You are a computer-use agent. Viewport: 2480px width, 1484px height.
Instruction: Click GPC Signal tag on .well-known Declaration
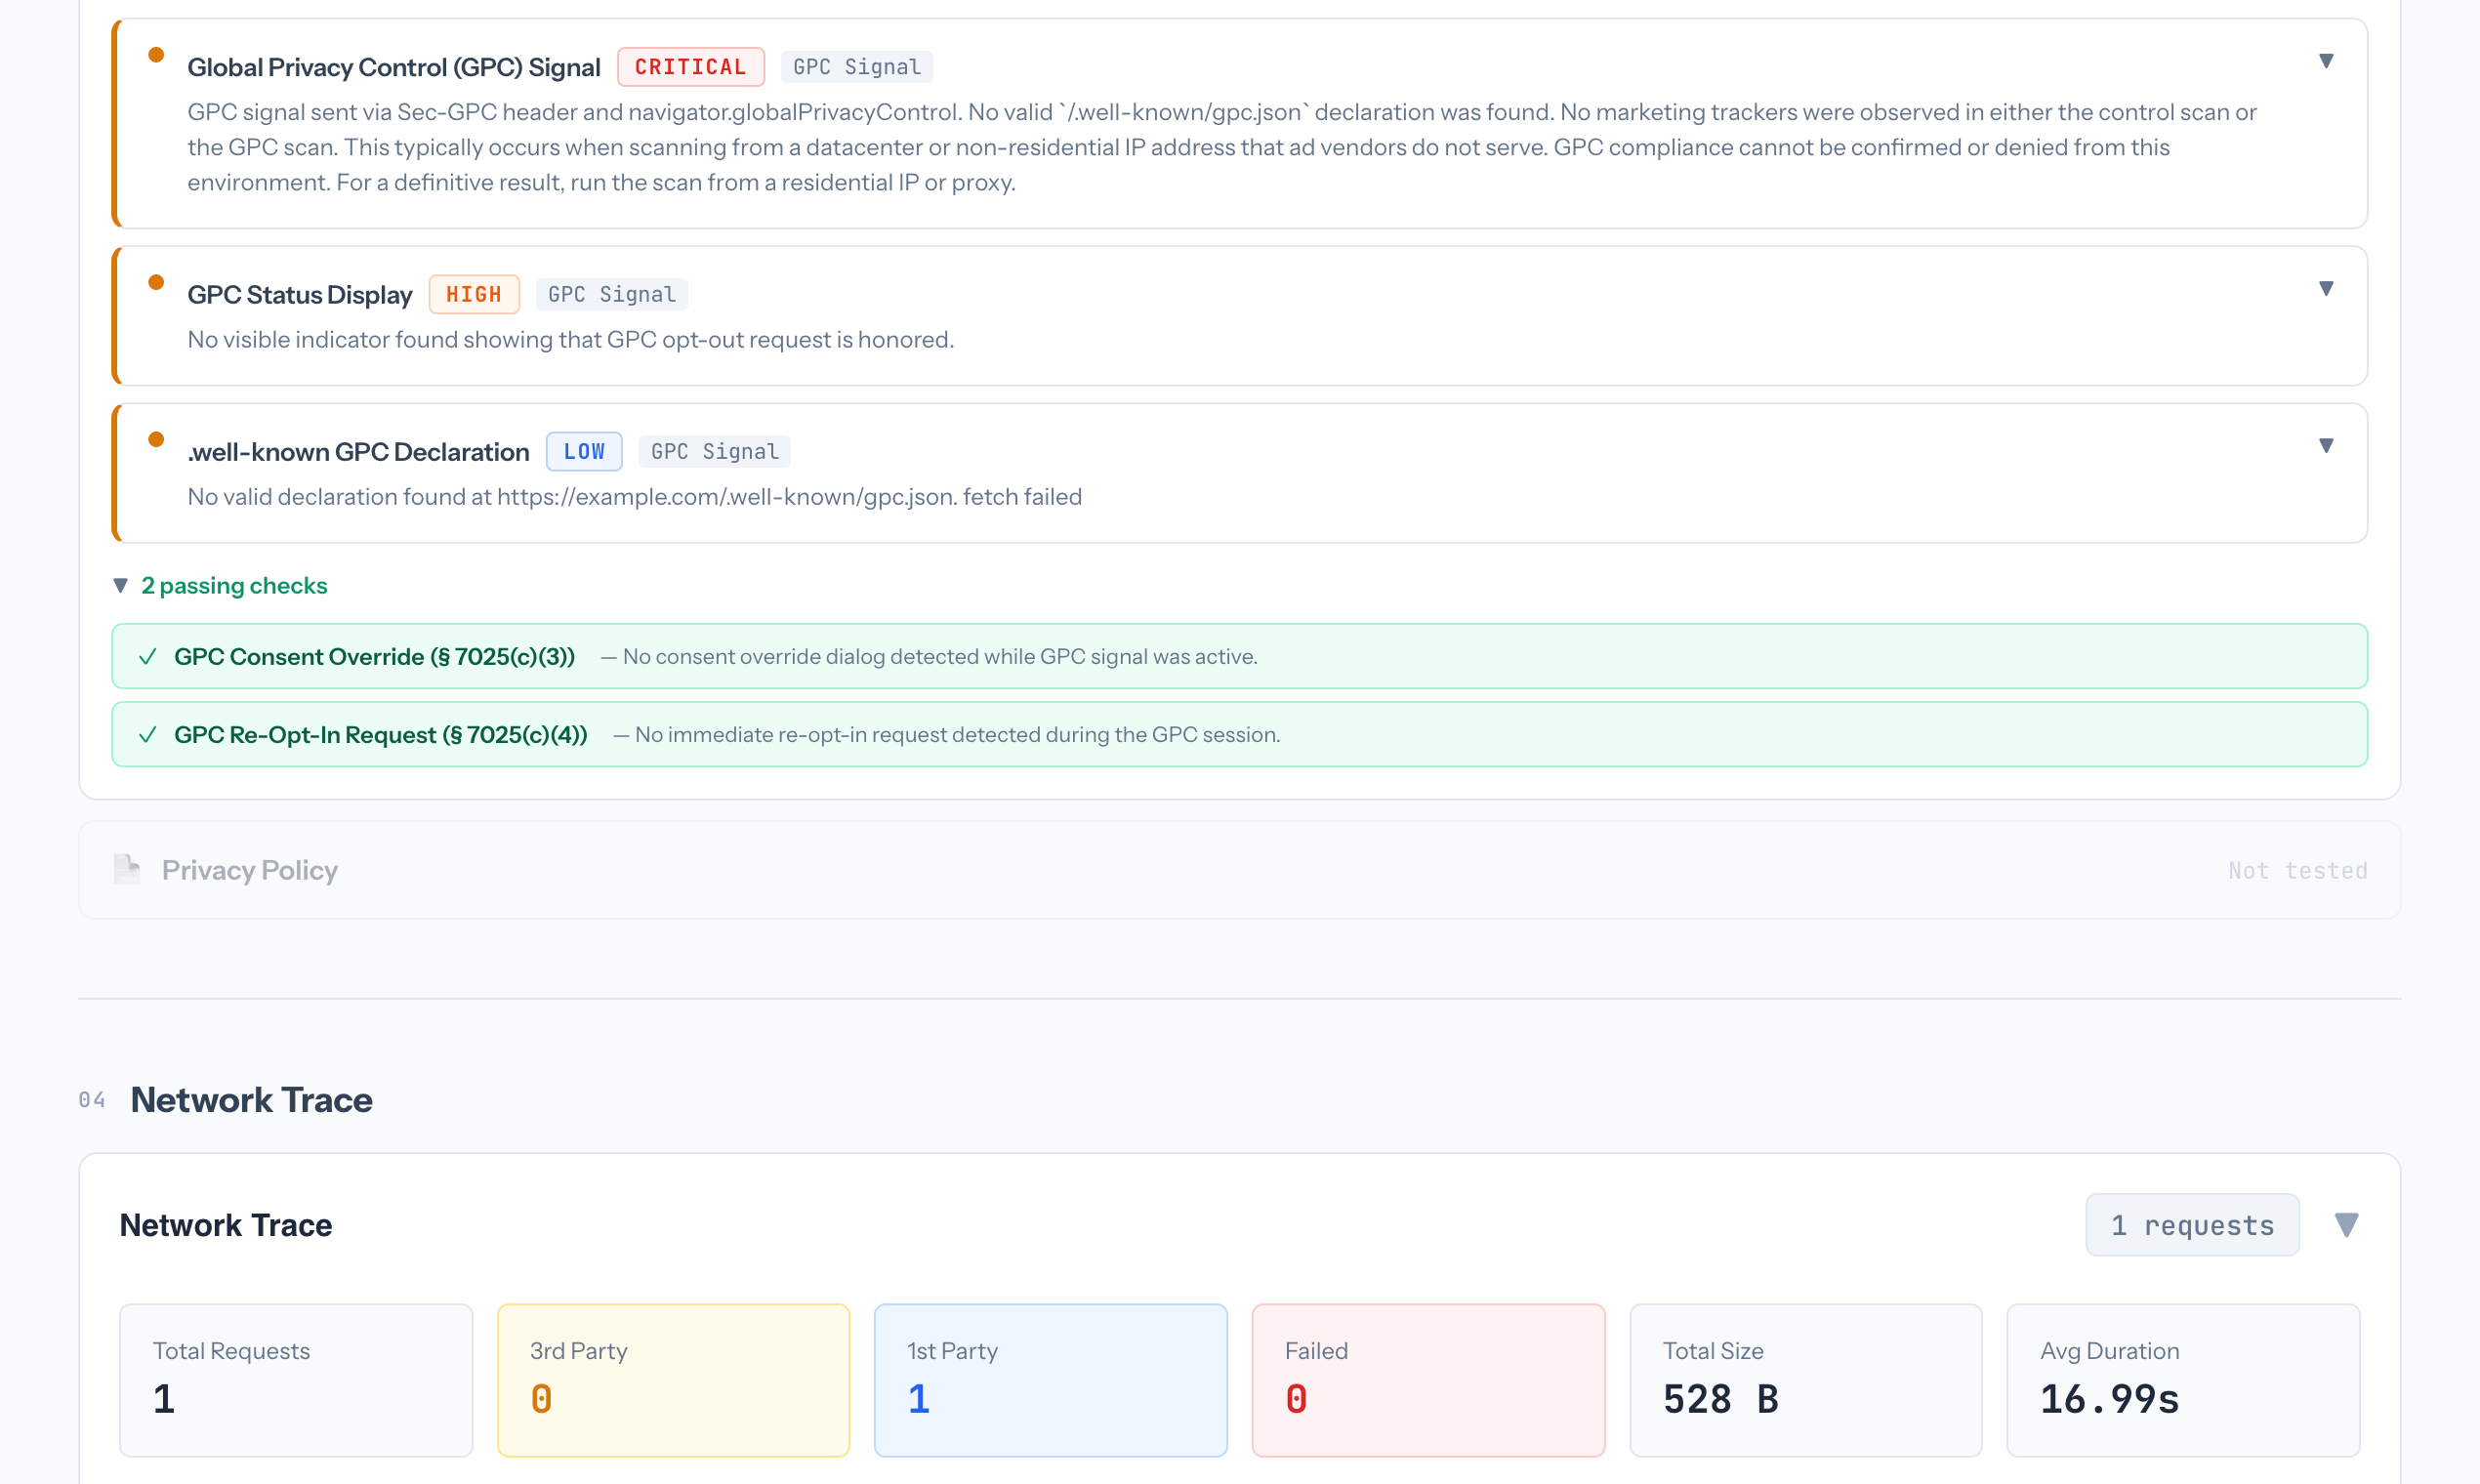click(715, 451)
